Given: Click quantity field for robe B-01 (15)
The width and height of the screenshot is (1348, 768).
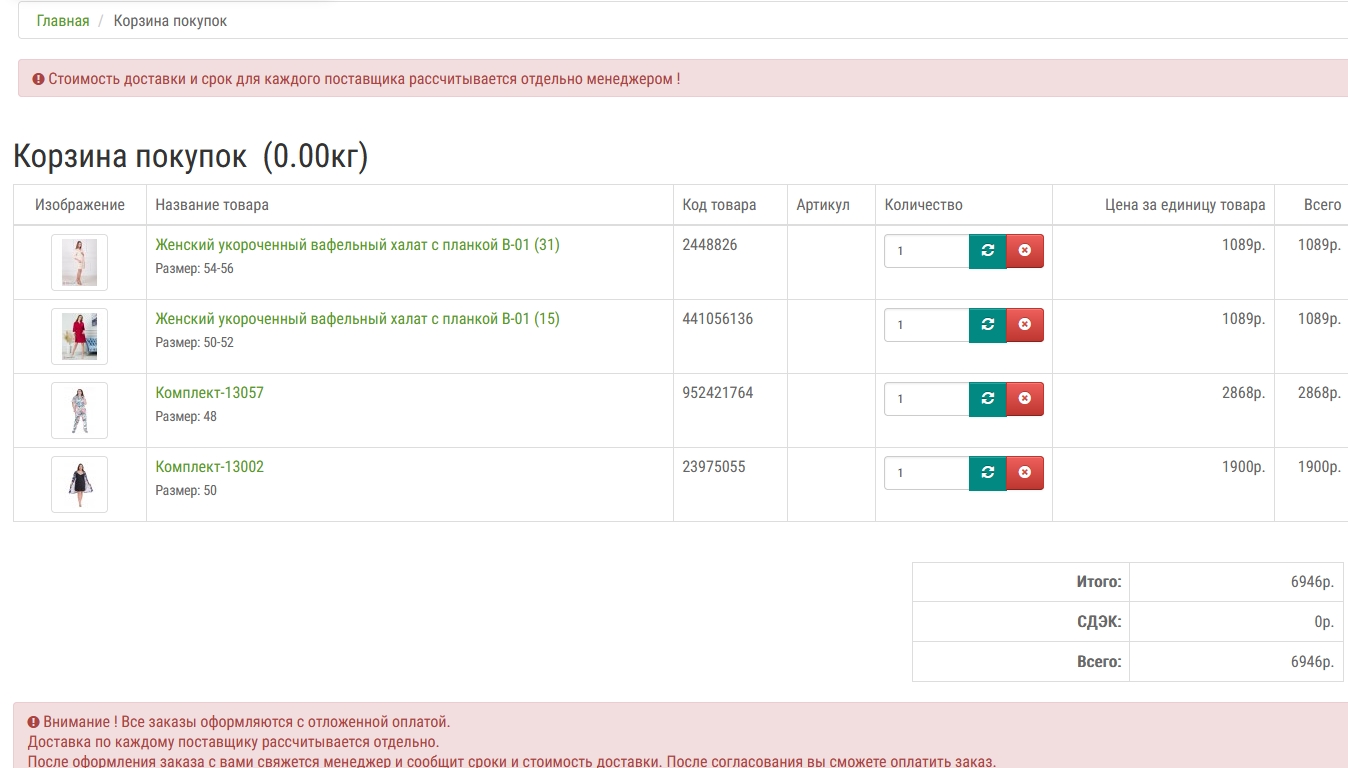Looking at the screenshot, I should point(926,325).
